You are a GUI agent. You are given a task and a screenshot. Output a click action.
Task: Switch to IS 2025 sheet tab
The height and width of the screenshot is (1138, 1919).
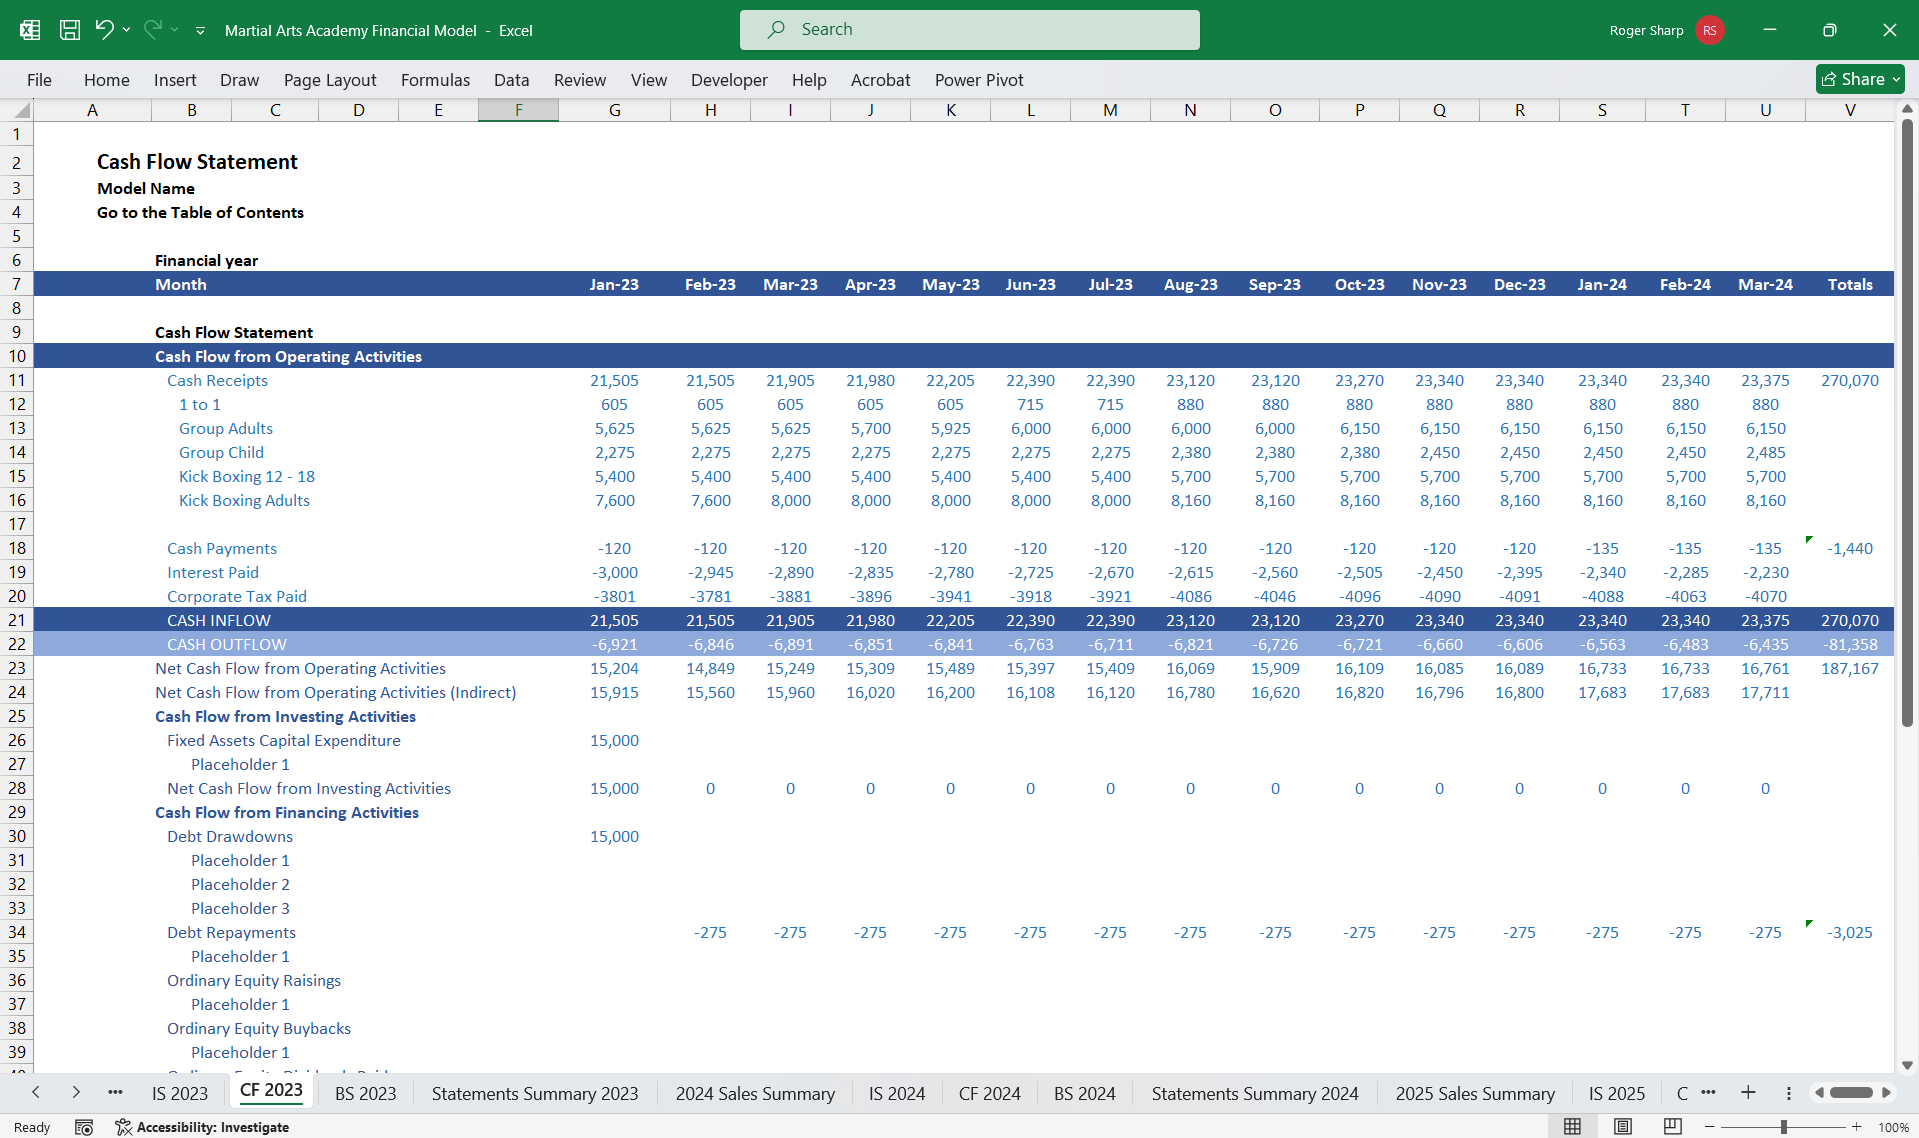coord(1617,1094)
